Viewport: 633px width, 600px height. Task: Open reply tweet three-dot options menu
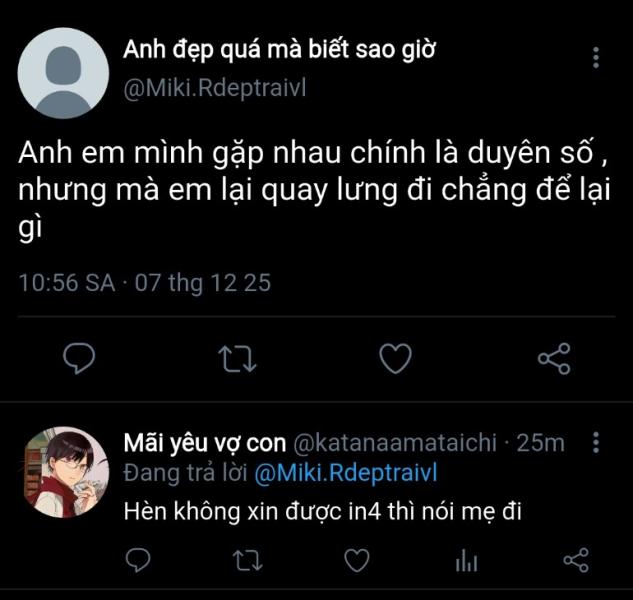pos(596,443)
